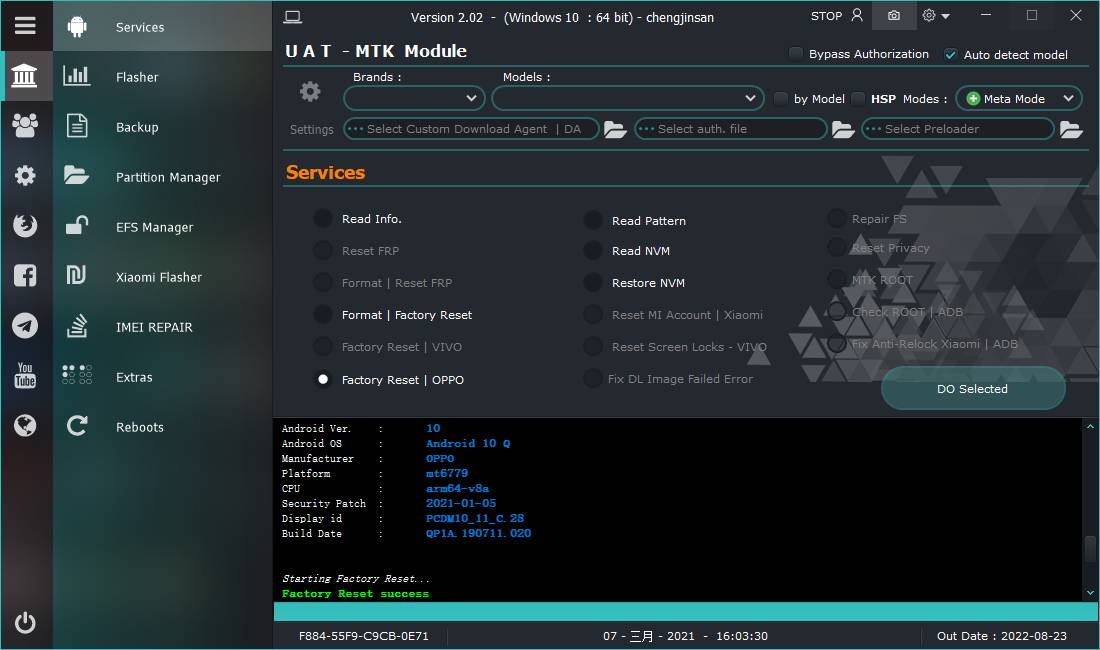Image resolution: width=1100 pixels, height=650 pixels.
Task: Select the Read NVM radio button
Action: pos(593,251)
